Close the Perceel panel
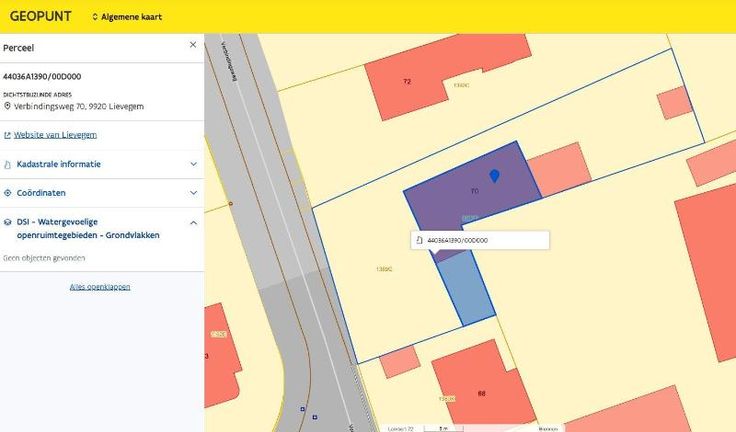Image resolution: width=736 pixels, height=432 pixels. point(193,45)
